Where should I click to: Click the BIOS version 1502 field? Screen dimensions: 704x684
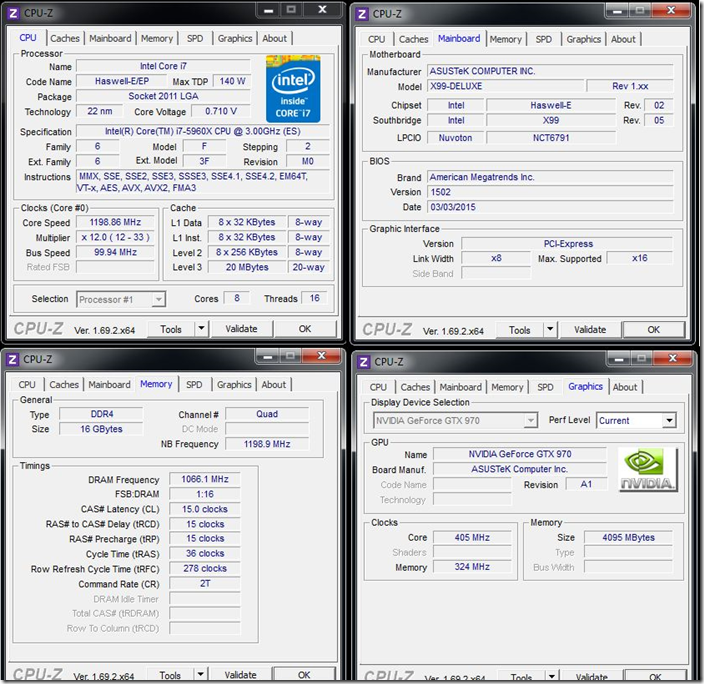click(x=550, y=192)
